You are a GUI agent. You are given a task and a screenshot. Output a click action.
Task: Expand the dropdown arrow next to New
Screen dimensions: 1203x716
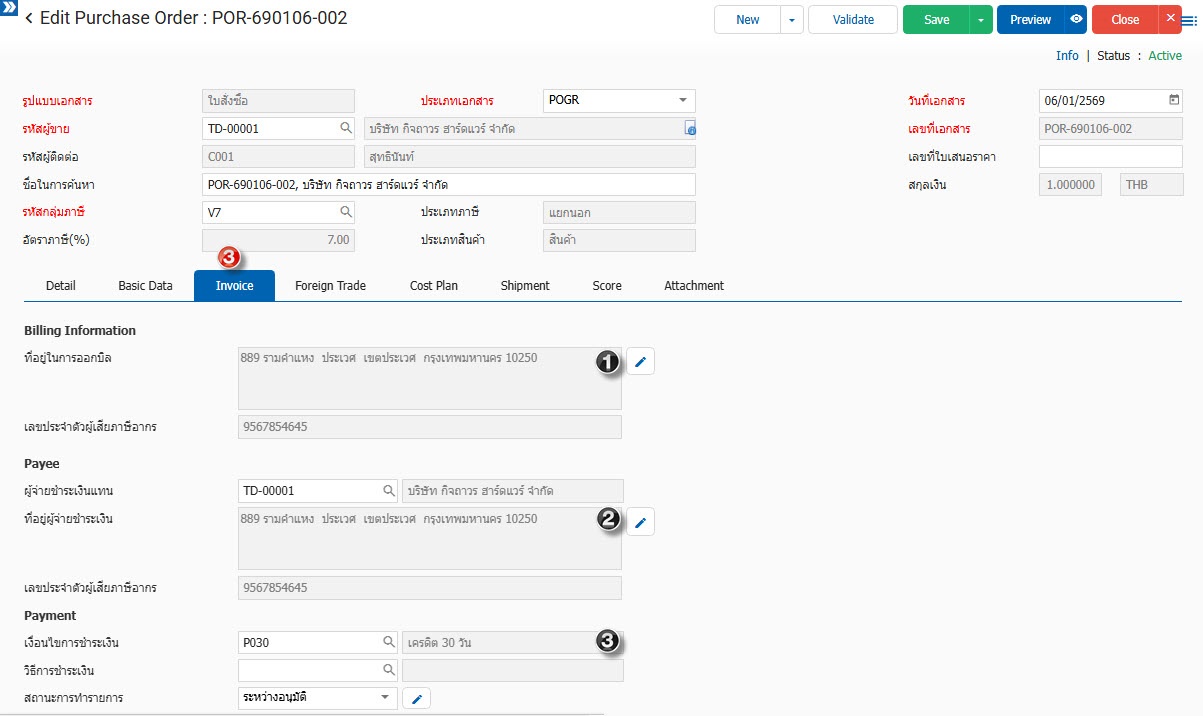coord(792,20)
